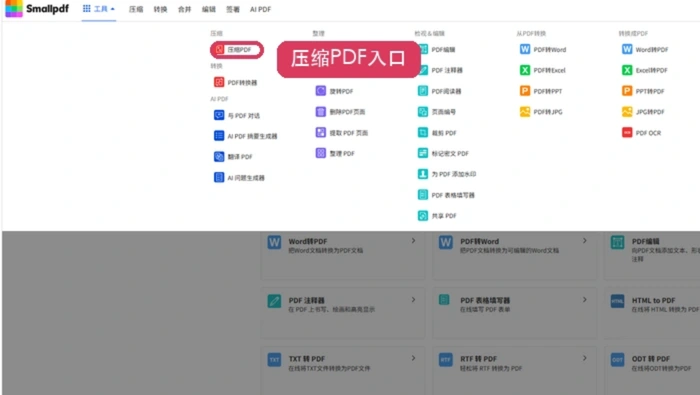The width and height of the screenshot is (700, 395).
Task: Open the ODT 转 PDF card
Action: [652, 370]
